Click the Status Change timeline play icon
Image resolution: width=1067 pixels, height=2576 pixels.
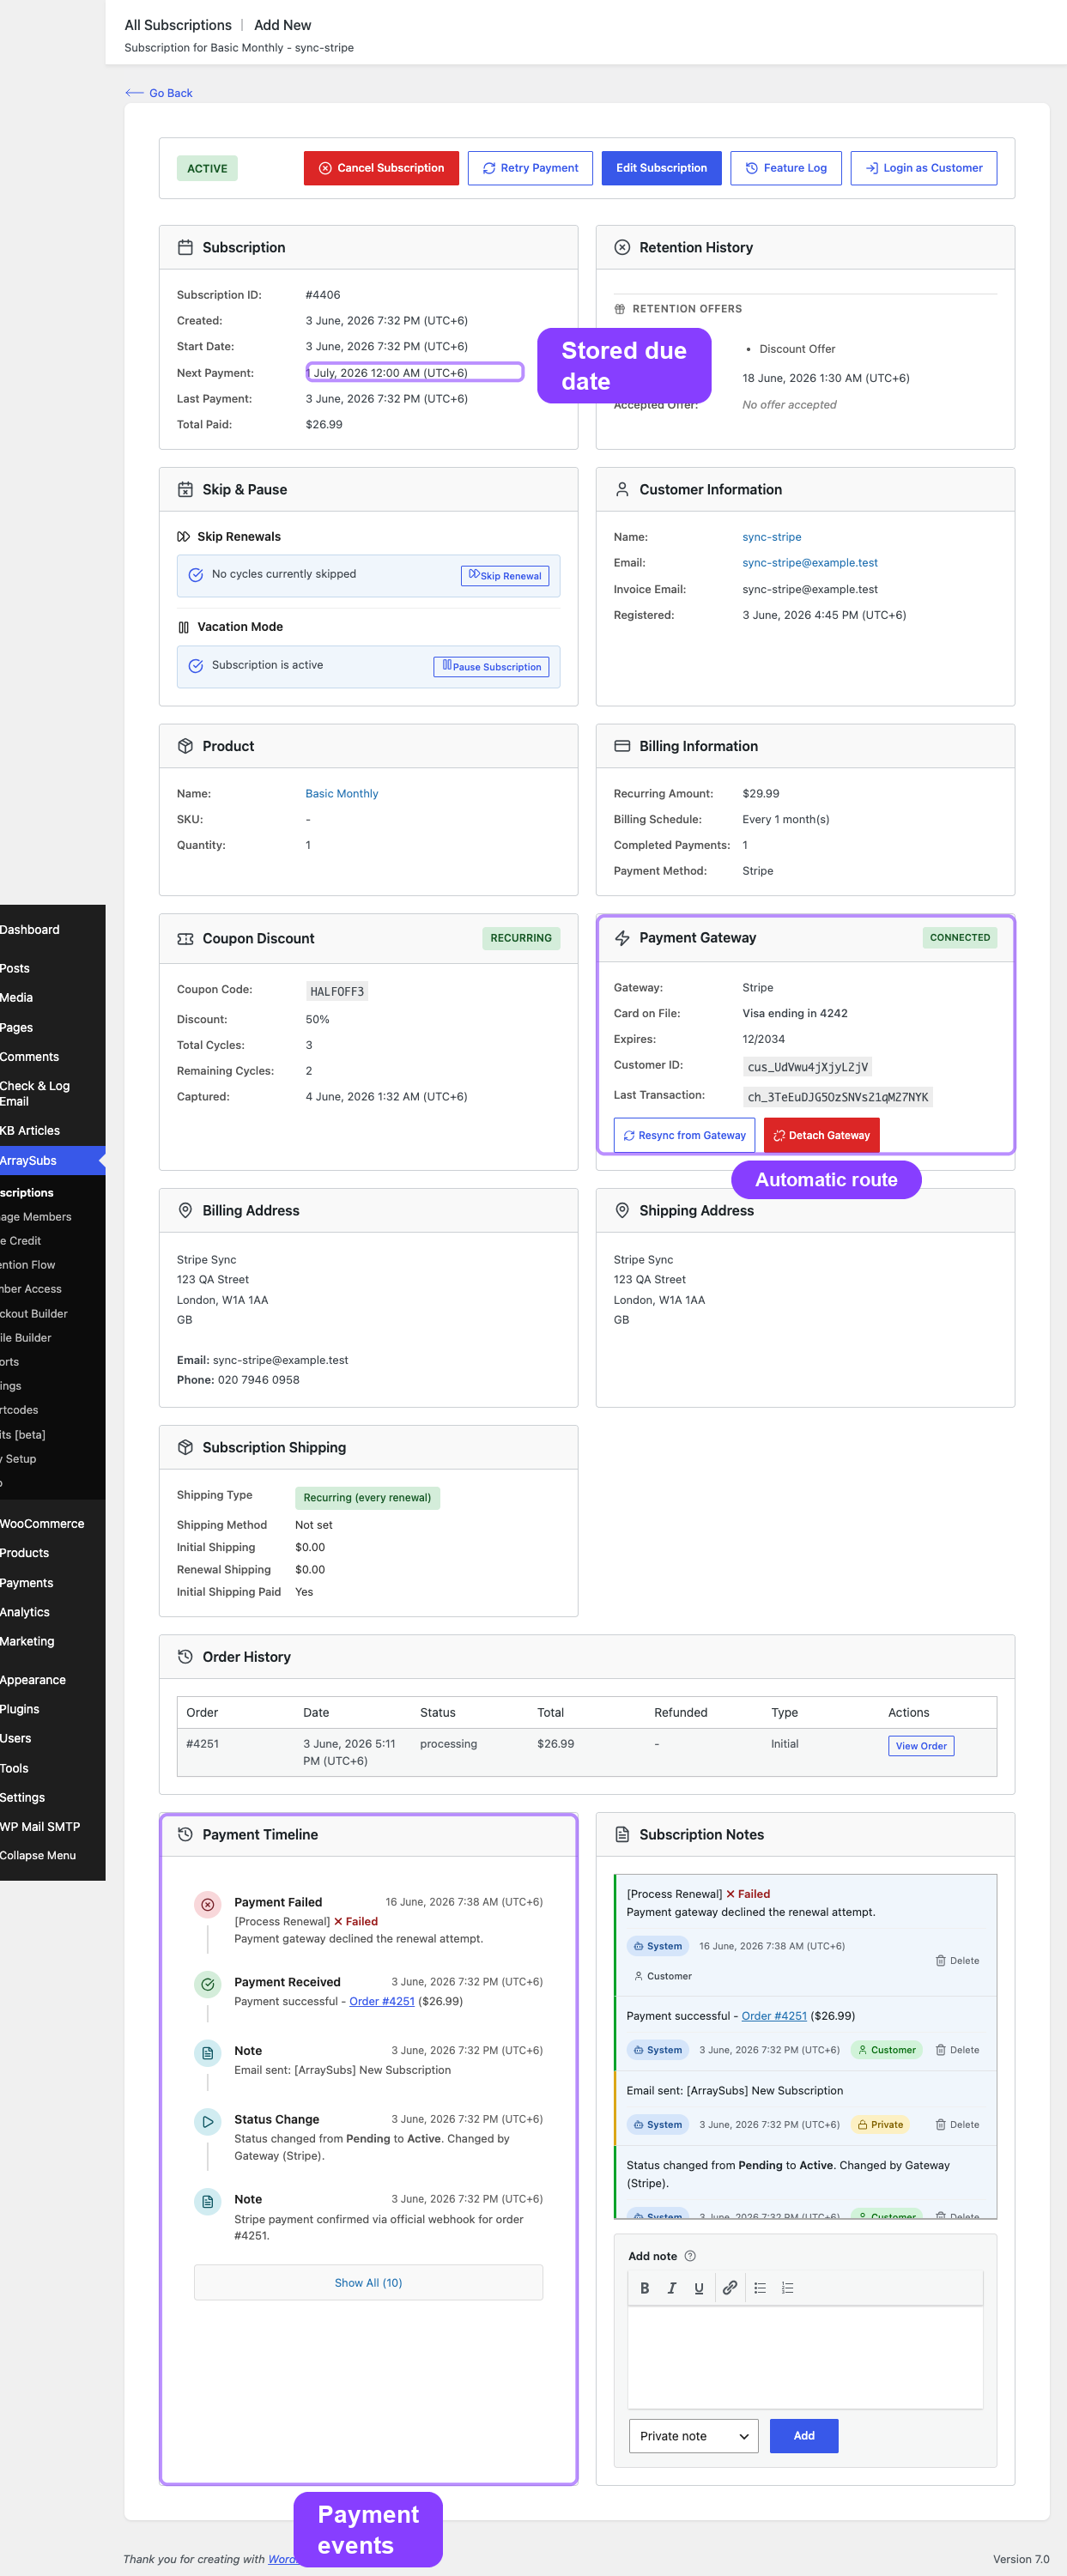pos(207,2121)
